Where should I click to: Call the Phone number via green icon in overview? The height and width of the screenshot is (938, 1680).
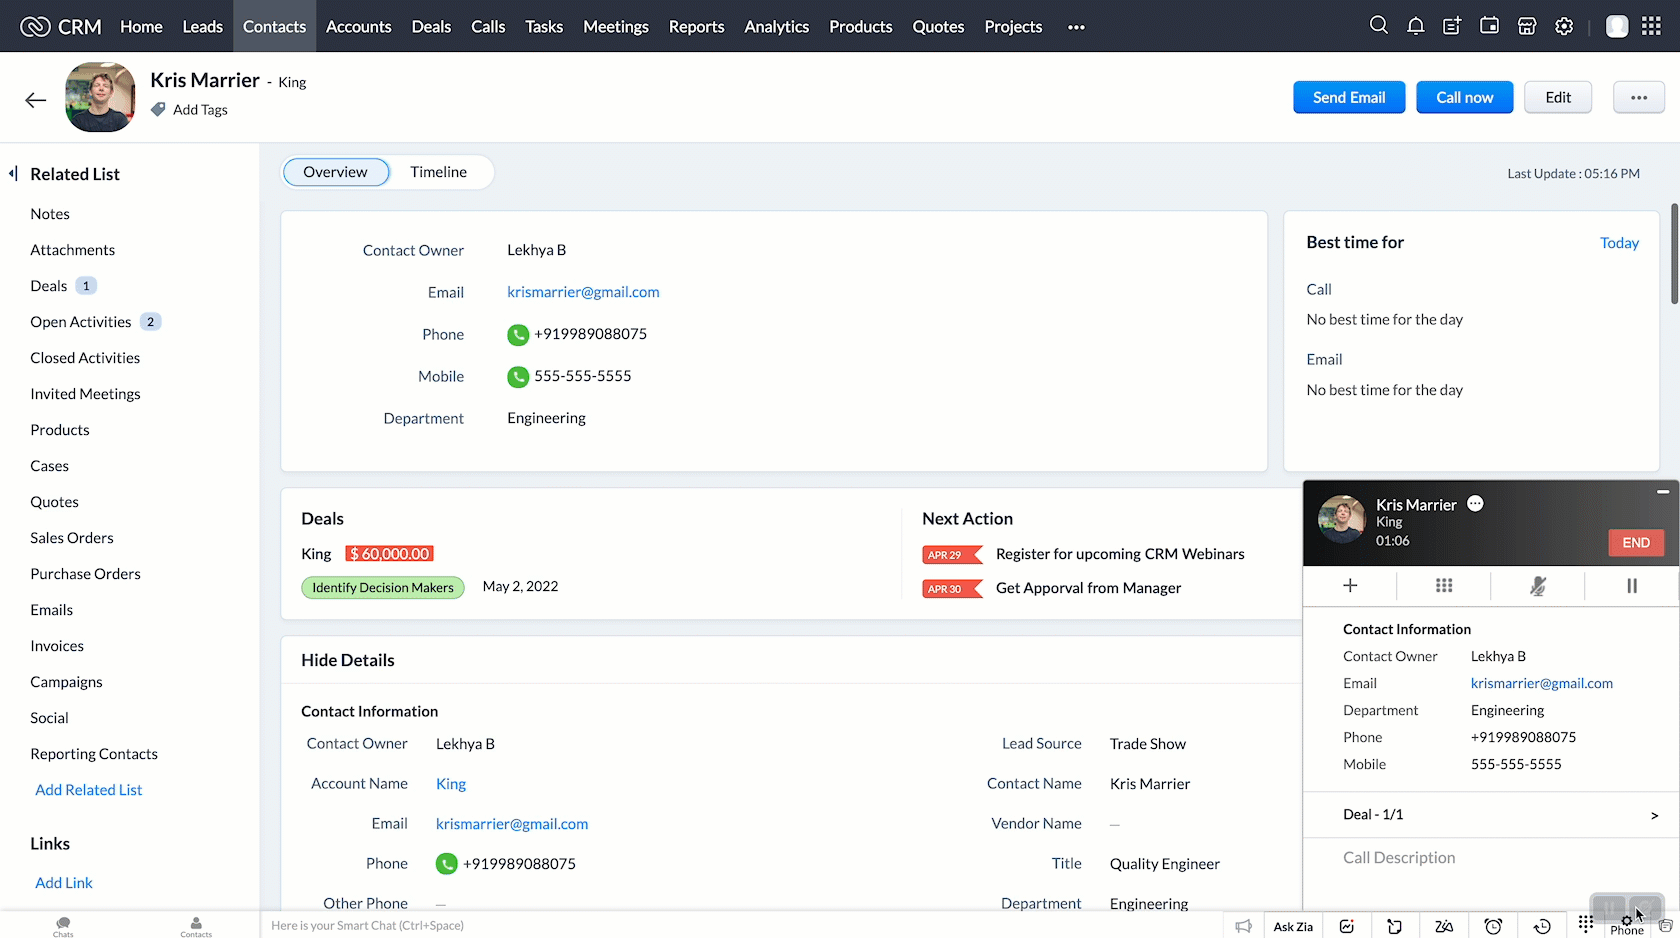[518, 334]
